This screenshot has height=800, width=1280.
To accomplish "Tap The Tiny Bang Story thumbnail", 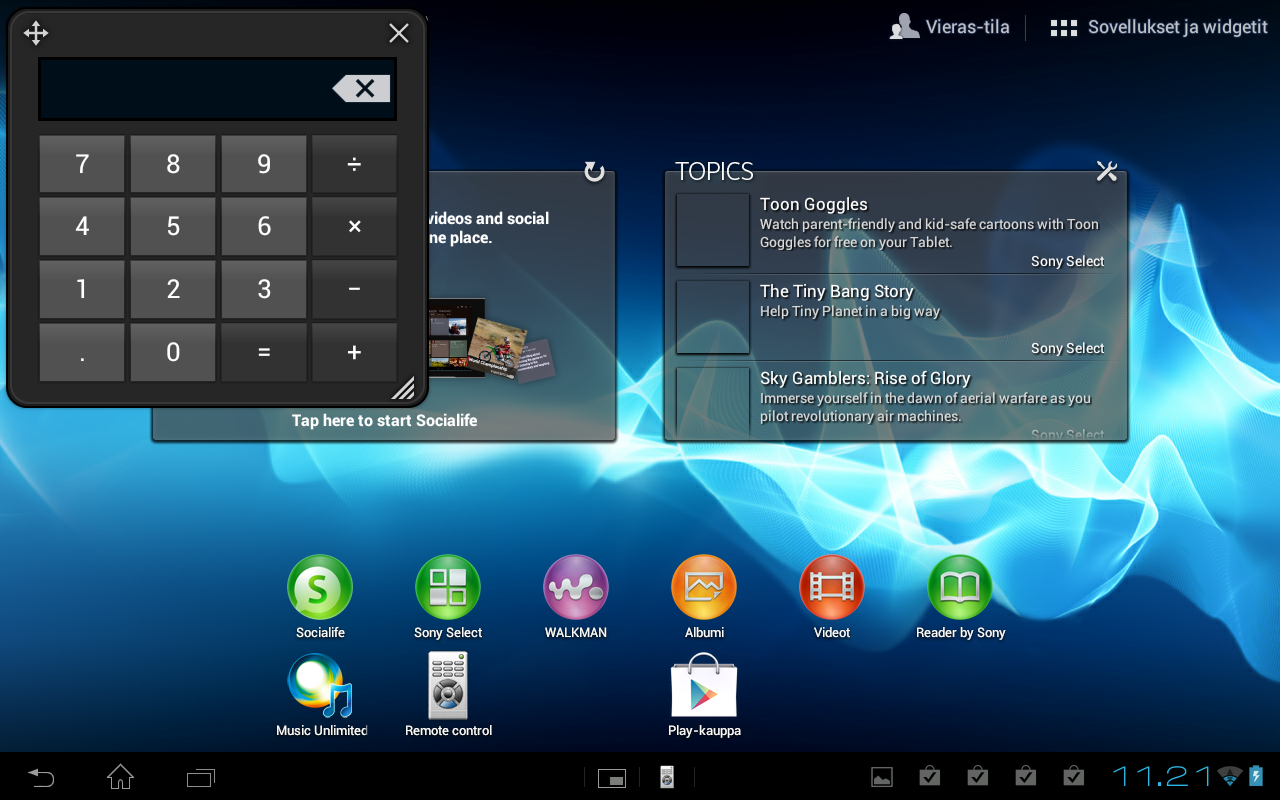I will tap(713, 317).
